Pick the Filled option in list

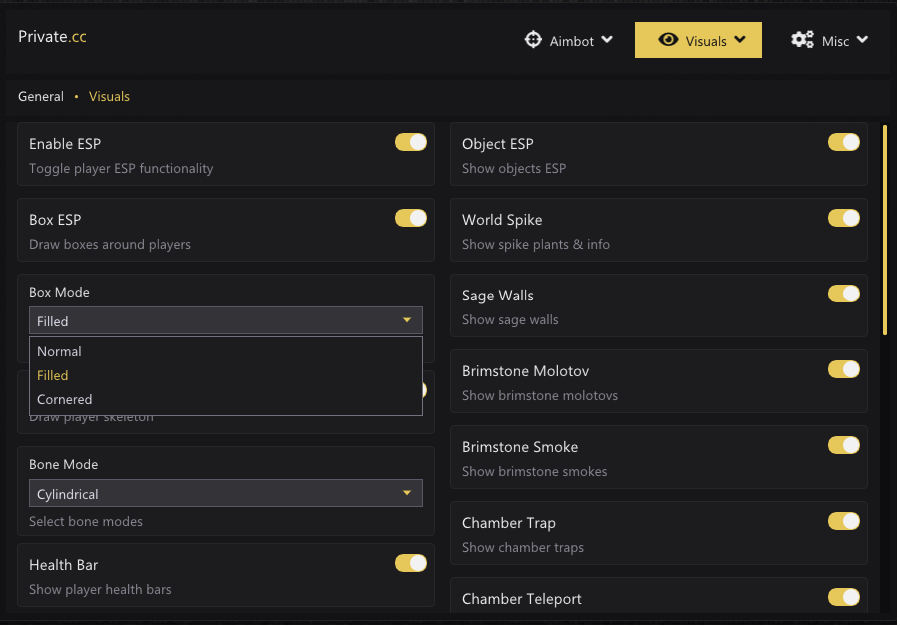click(53, 375)
